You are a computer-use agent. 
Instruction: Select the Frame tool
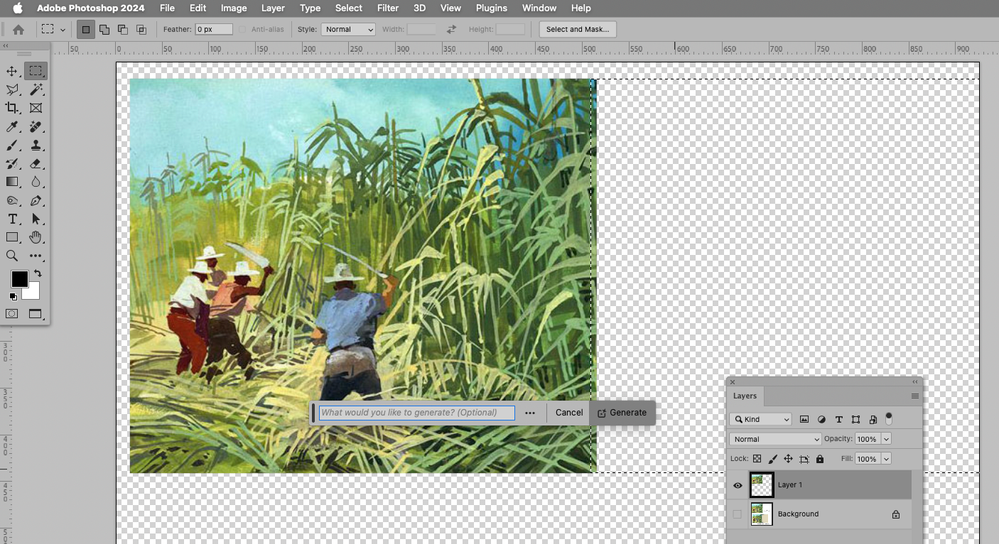pos(36,108)
